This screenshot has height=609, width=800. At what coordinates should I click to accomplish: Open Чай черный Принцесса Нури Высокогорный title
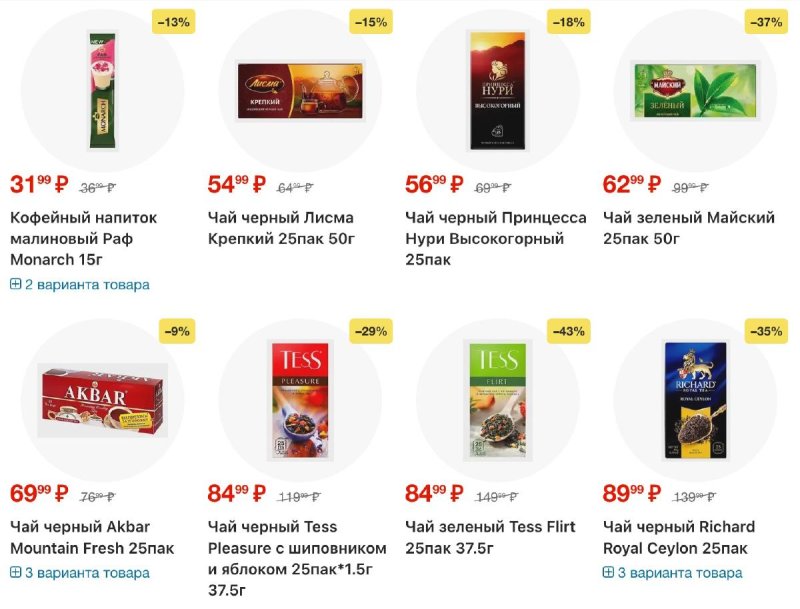coord(496,238)
